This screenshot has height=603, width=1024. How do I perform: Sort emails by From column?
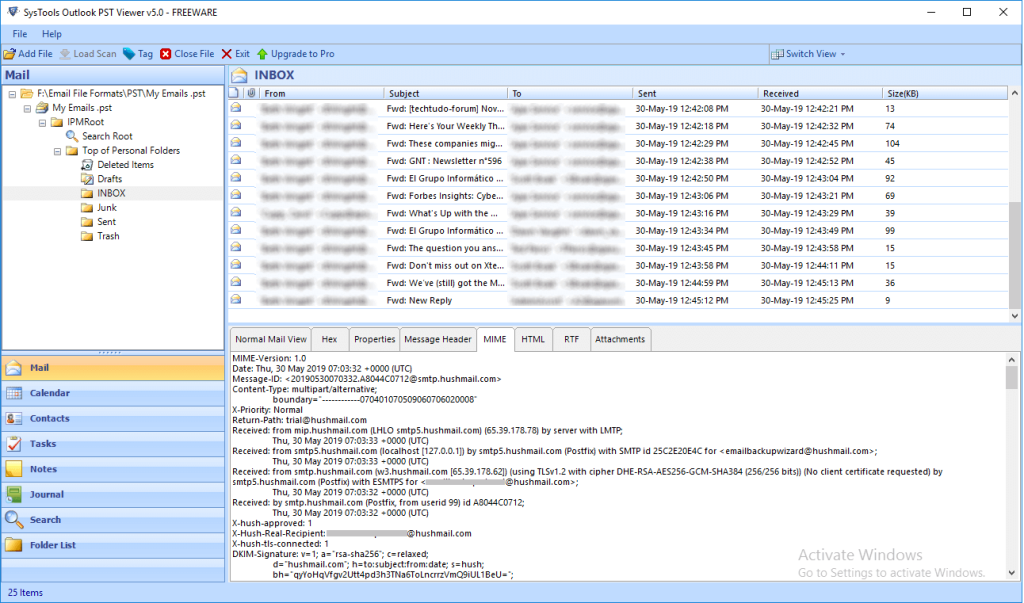coord(321,93)
